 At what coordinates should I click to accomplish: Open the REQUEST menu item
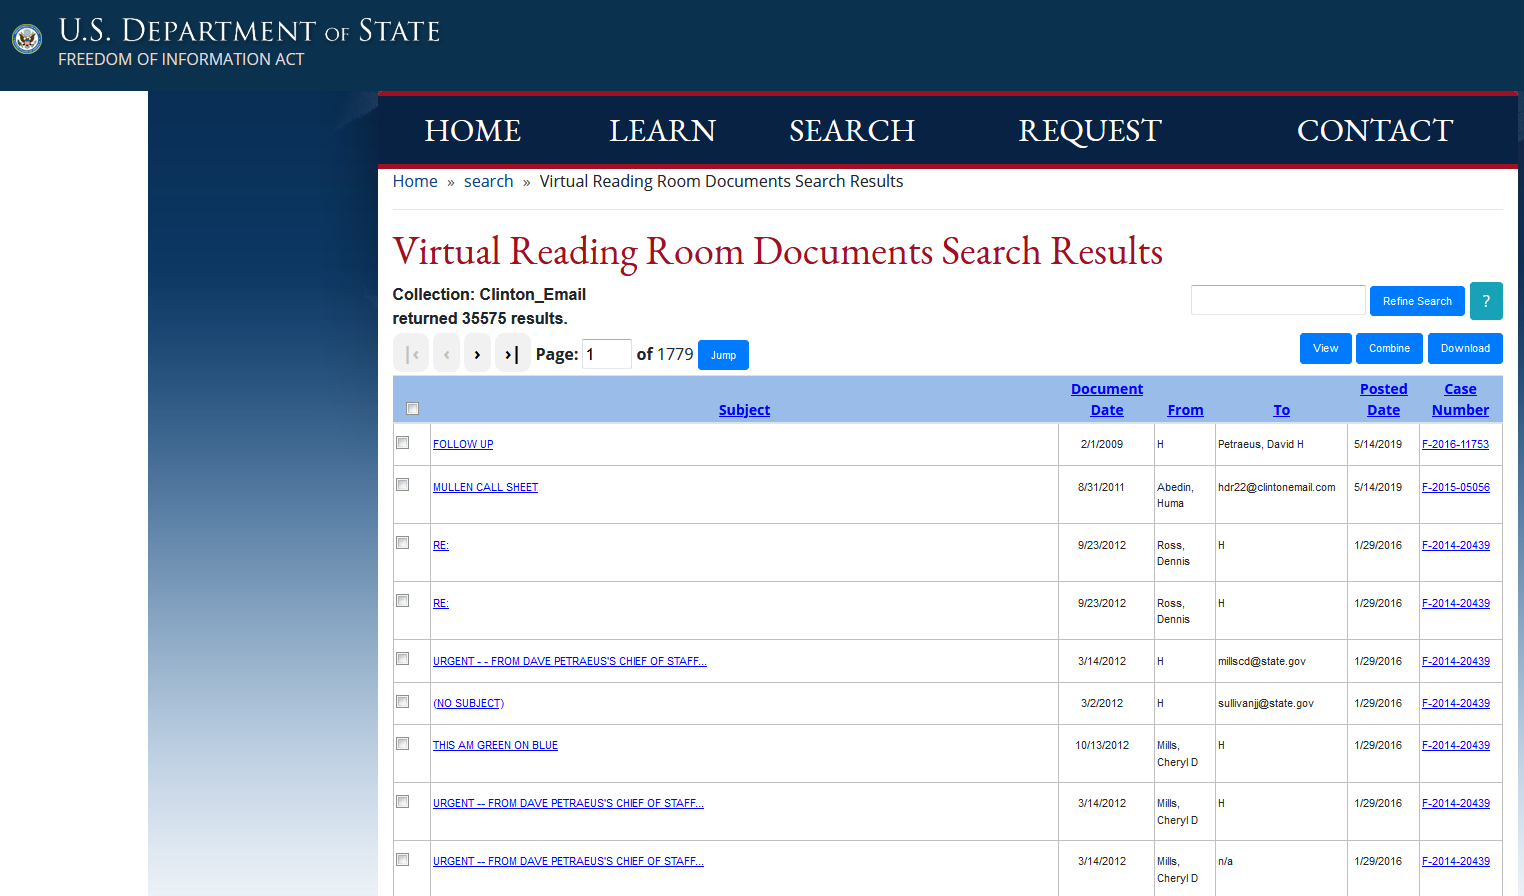point(1090,131)
